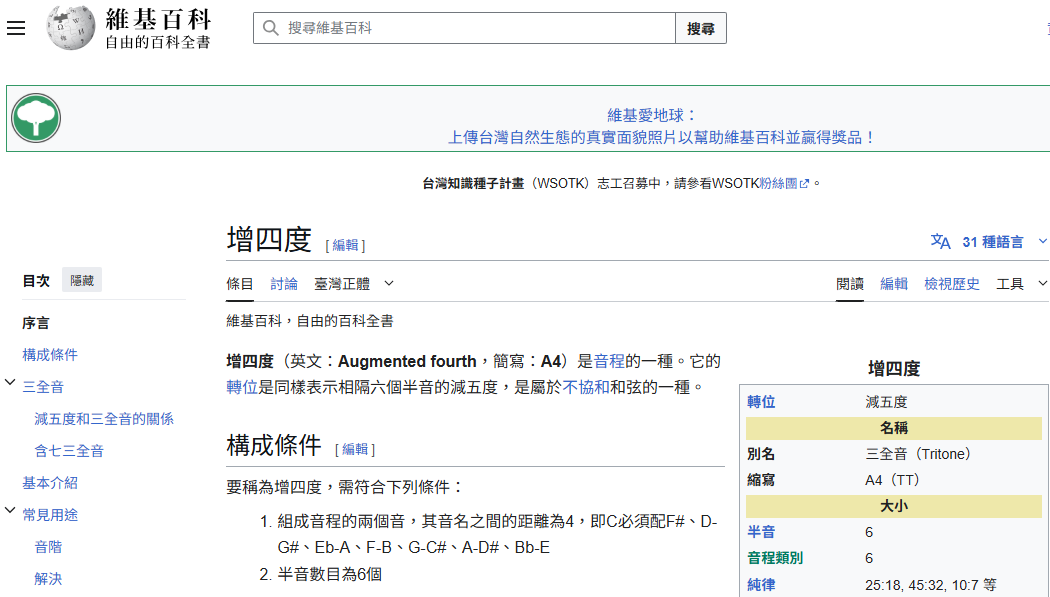Screen dimensions: 1050x597
Task: Click the 減五度 value in infobox
Action: (886, 402)
